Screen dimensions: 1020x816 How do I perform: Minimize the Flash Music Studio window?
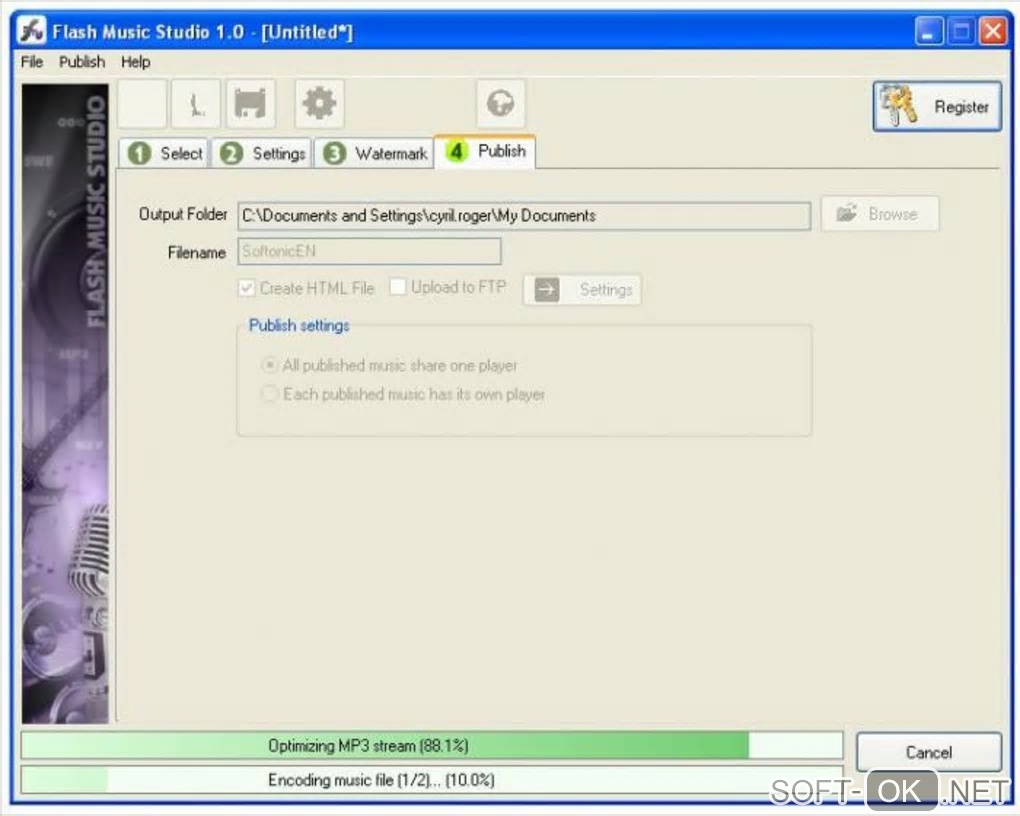pos(928,31)
